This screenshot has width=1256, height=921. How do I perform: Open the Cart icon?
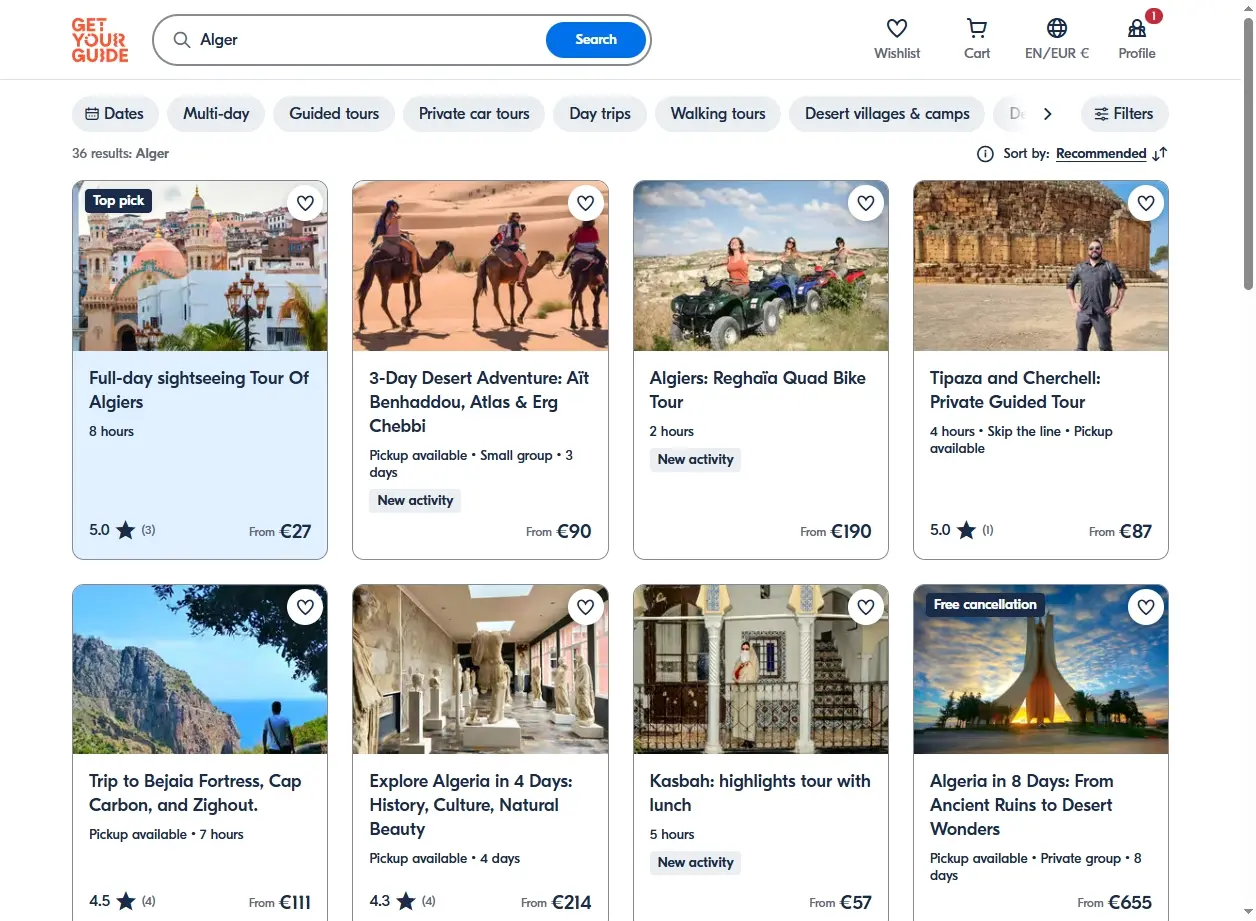[977, 28]
